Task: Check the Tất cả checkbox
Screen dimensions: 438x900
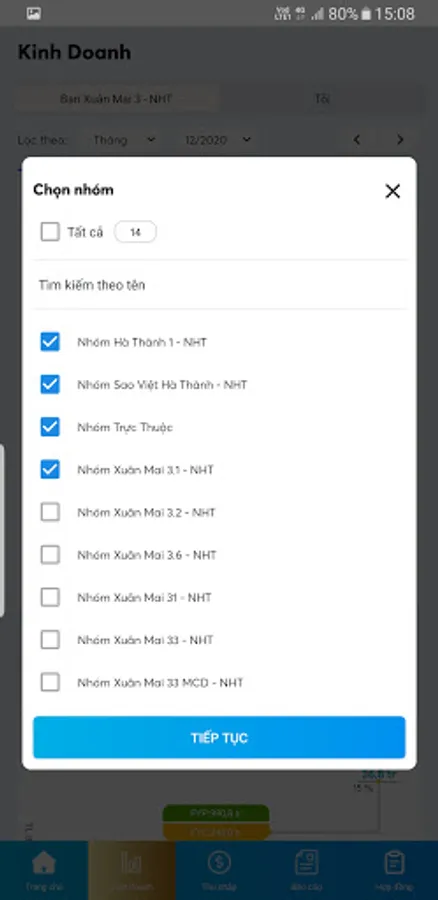Action: pos(50,232)
